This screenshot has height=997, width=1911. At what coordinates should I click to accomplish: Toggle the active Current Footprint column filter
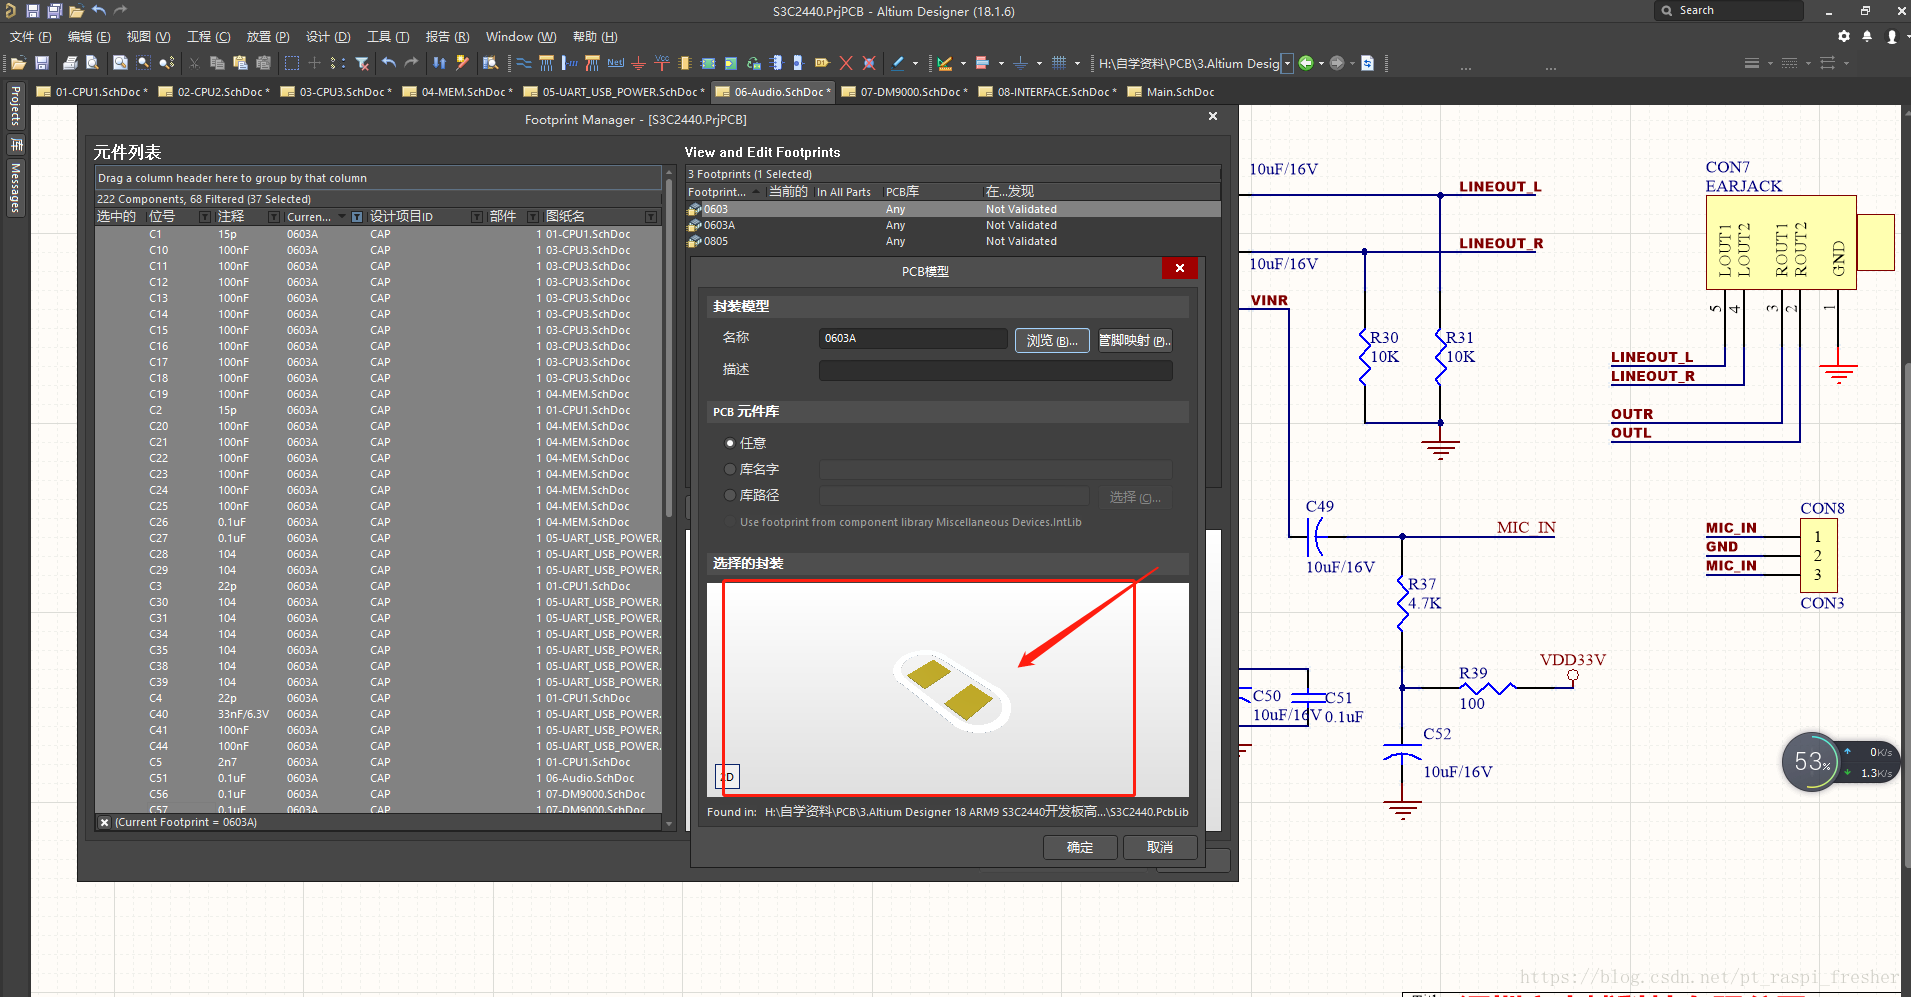tap(357, 217)
